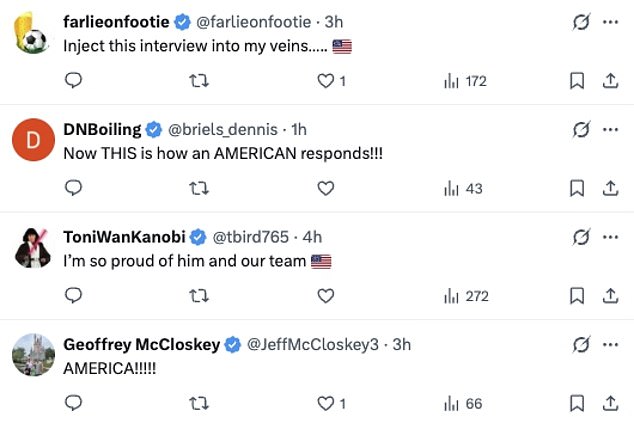Retweet Geoffrey McCloskey's tweet
This screenshot has height=423, width=634.
pyautogui.click(x=198, y=403)
